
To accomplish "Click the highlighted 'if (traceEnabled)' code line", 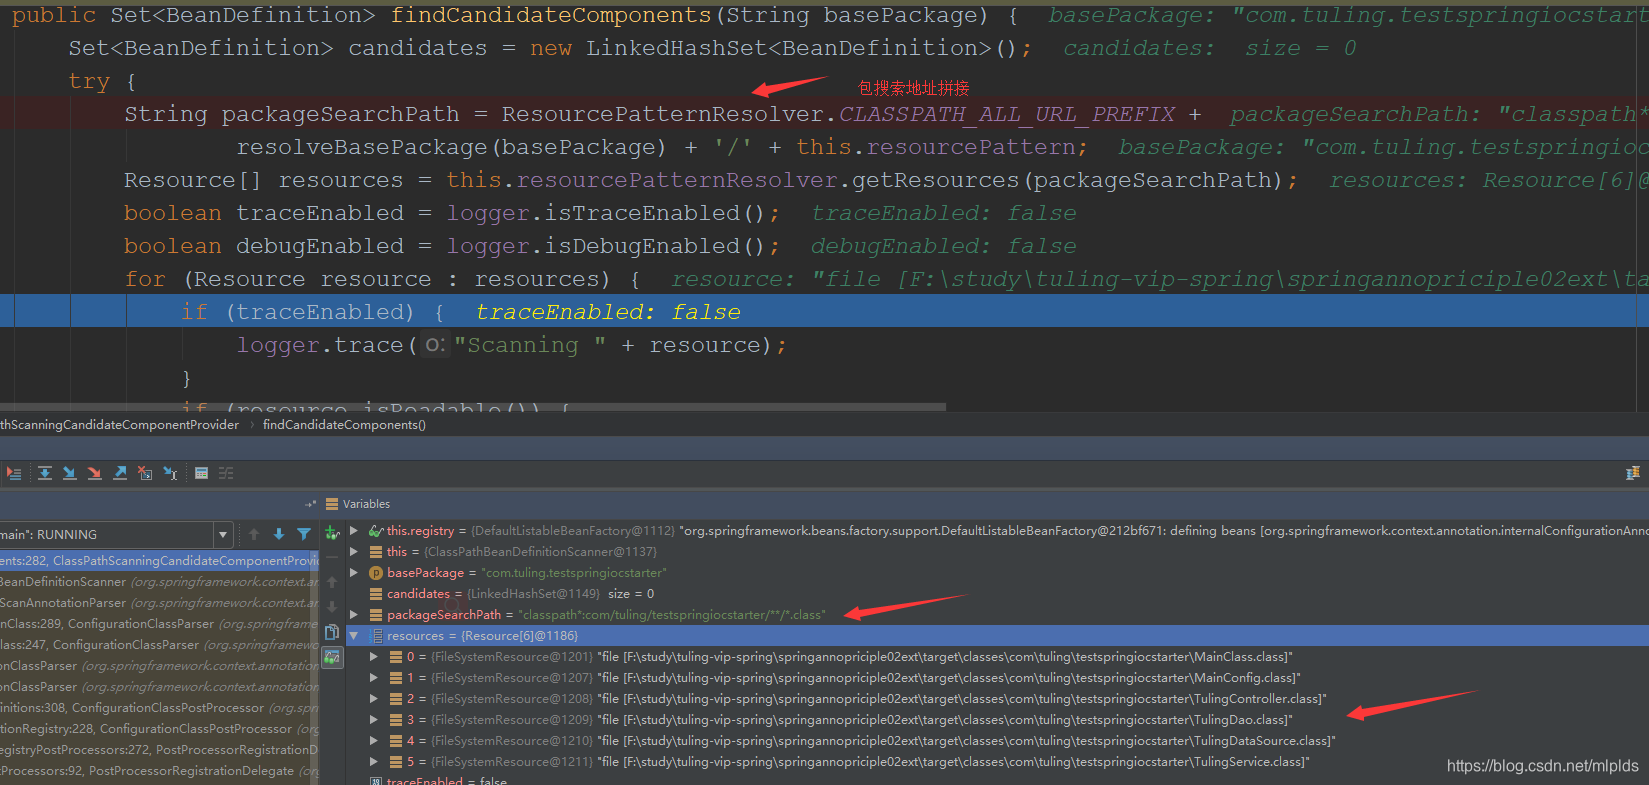I will tap(824, 312).
